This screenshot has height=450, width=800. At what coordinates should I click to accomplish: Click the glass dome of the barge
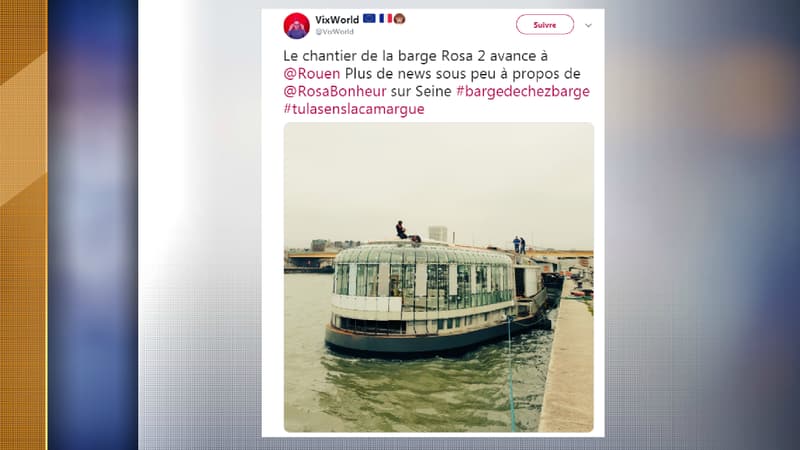(422, 255)
